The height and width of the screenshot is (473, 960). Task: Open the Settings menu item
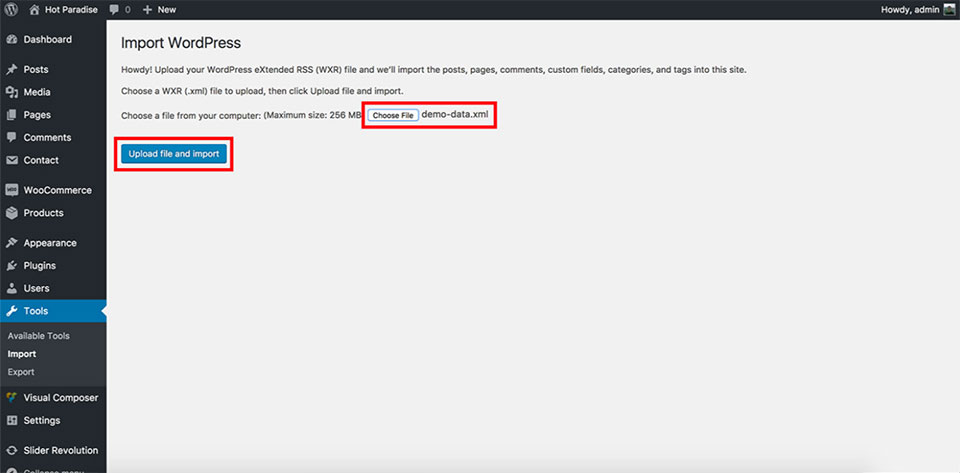(x=42, y=420)
